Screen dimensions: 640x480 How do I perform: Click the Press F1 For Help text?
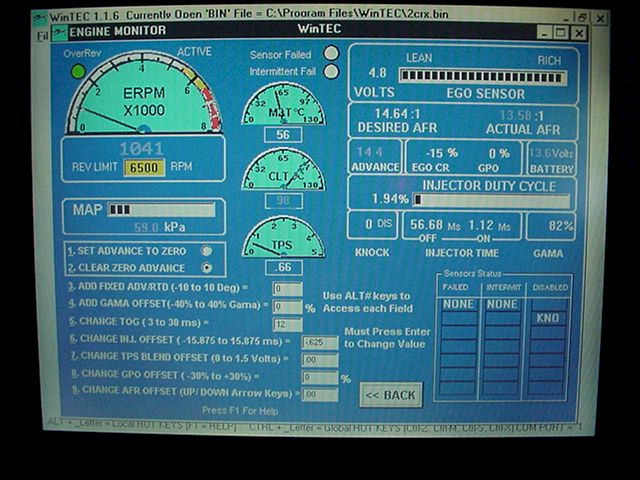pyautogui.click(x=240, y=411)
